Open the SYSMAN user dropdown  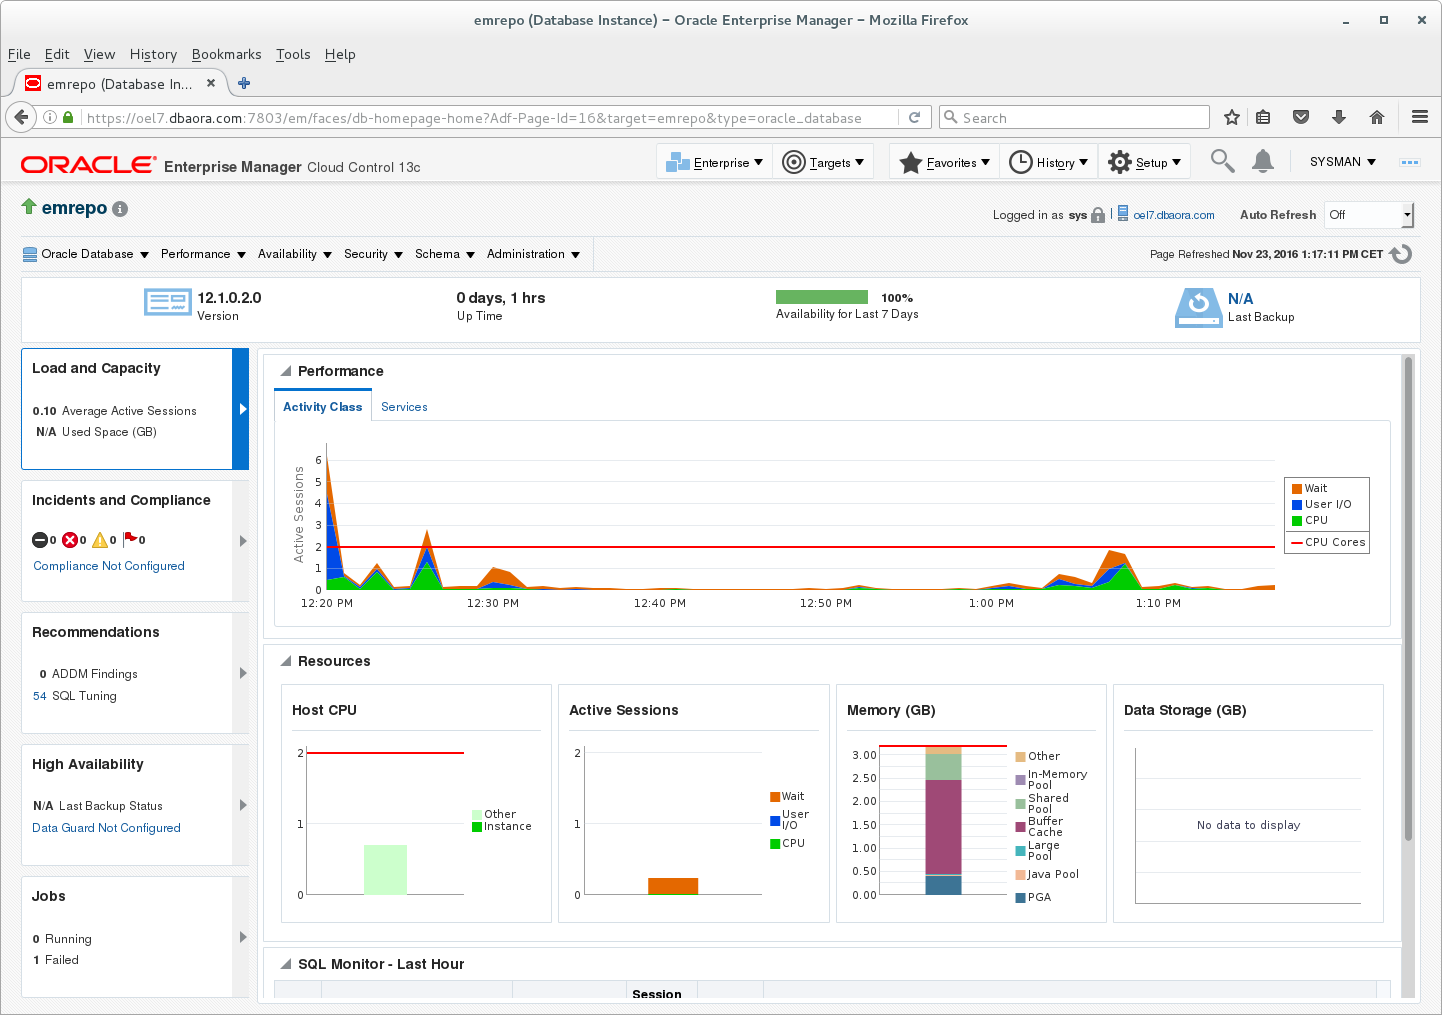1343,162
